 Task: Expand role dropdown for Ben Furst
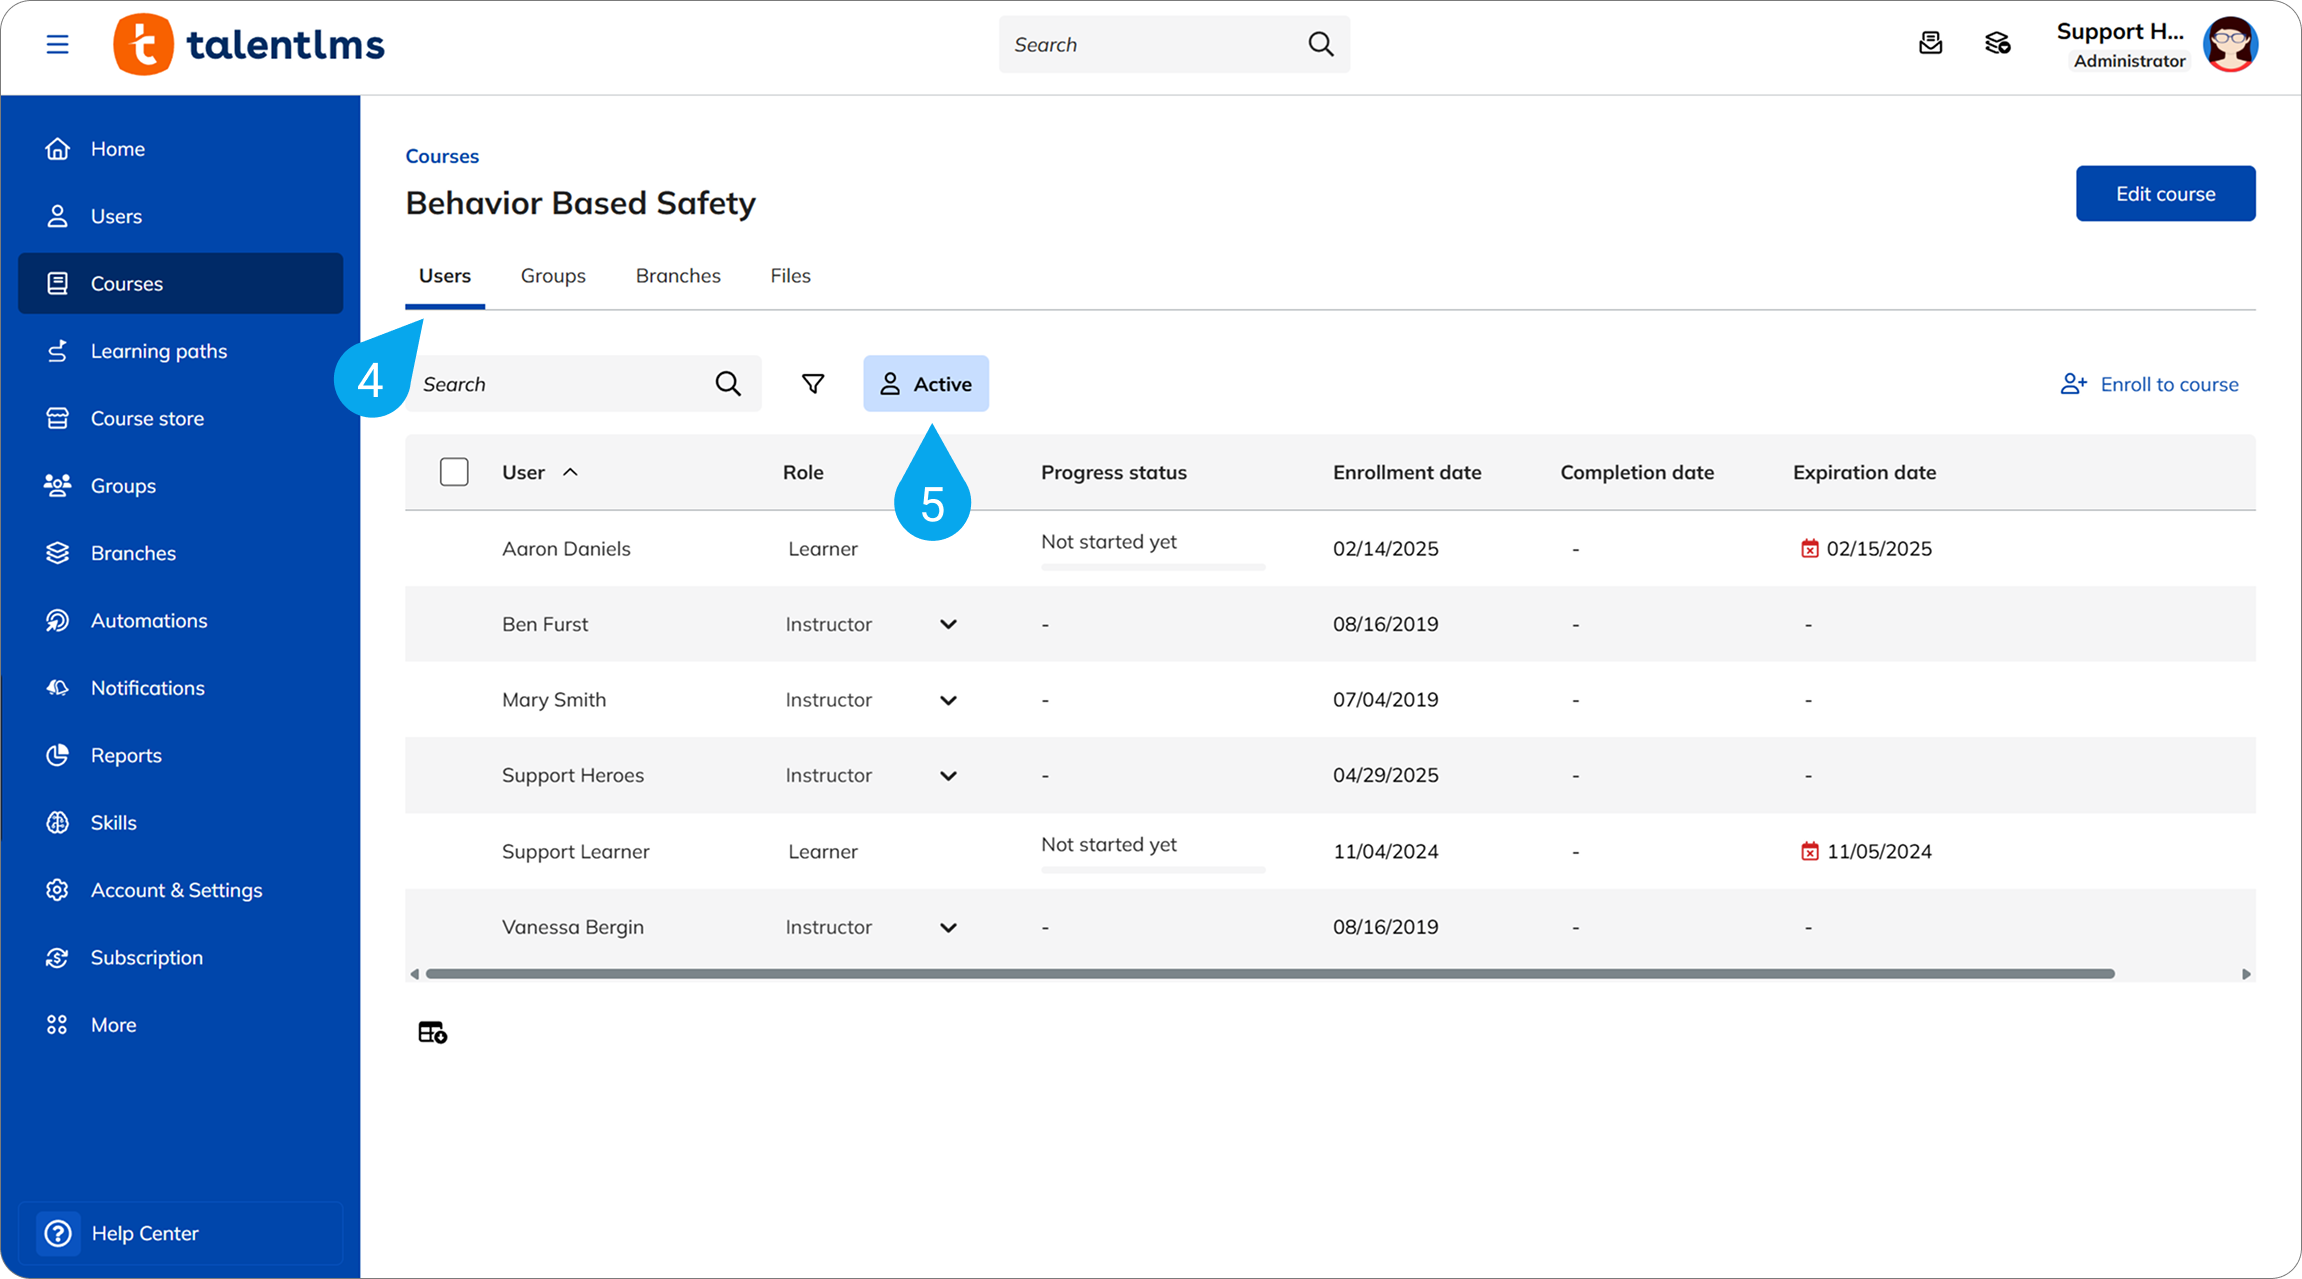coord(948,624)
